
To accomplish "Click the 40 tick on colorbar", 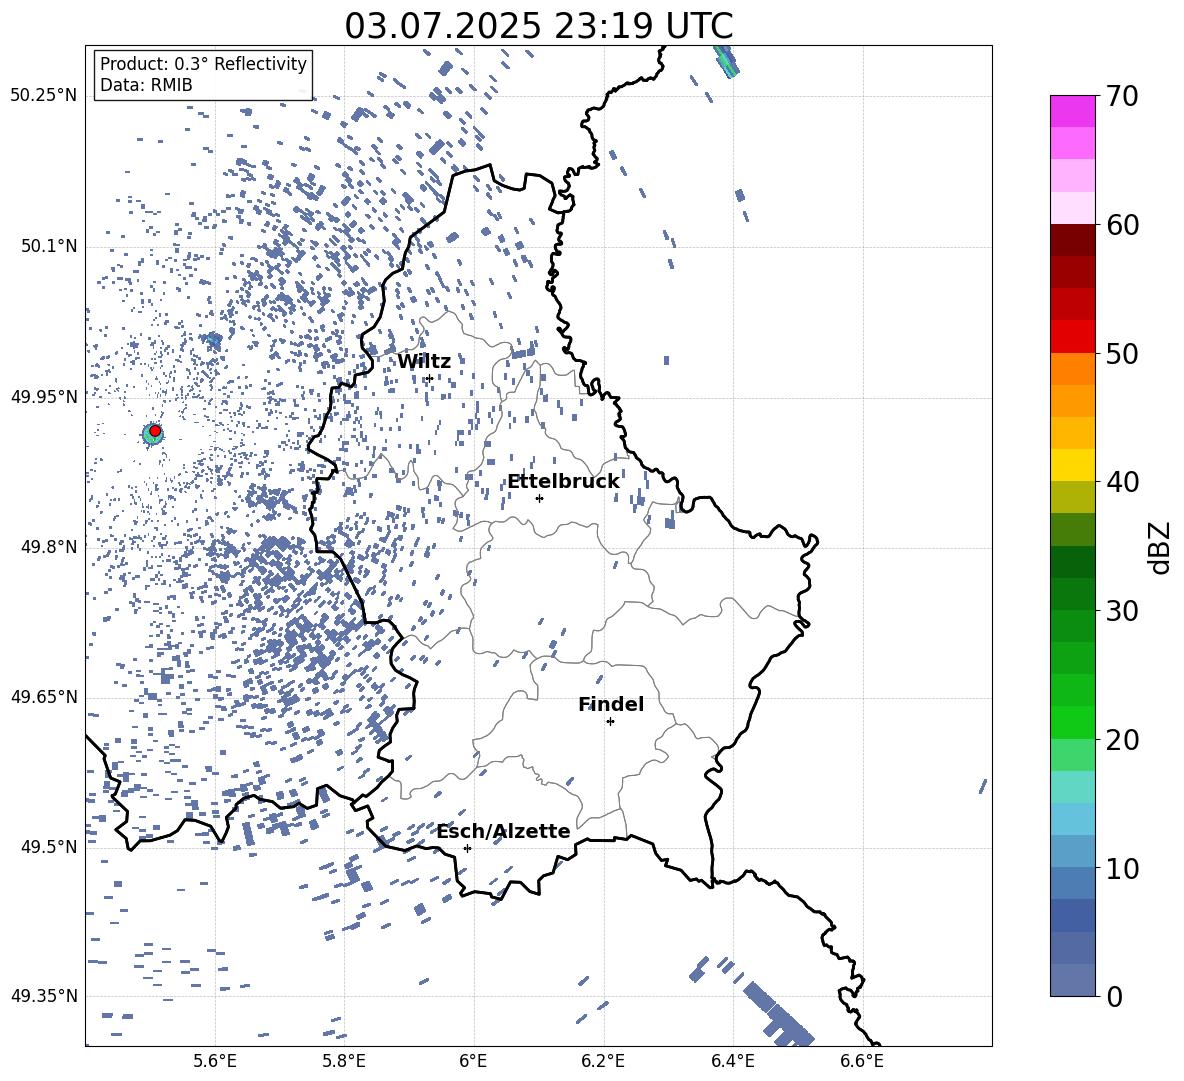I will point(1121,482).
